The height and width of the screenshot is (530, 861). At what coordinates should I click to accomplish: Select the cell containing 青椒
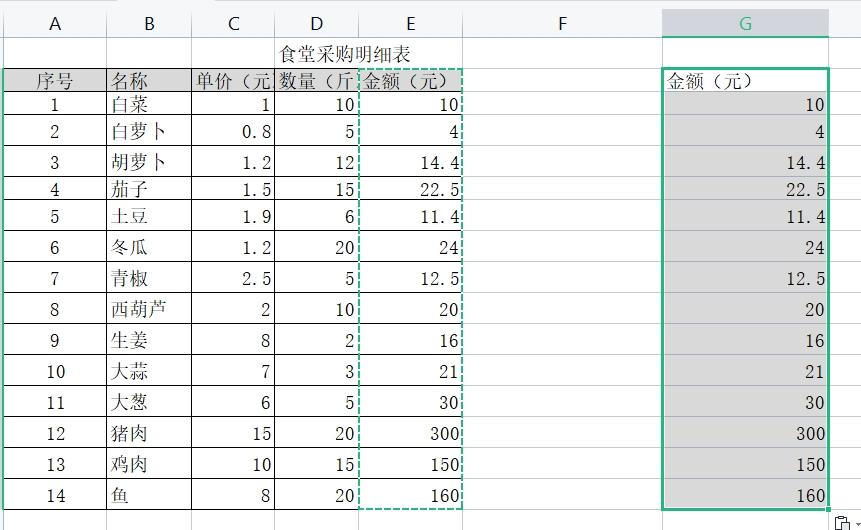(149, 277)
